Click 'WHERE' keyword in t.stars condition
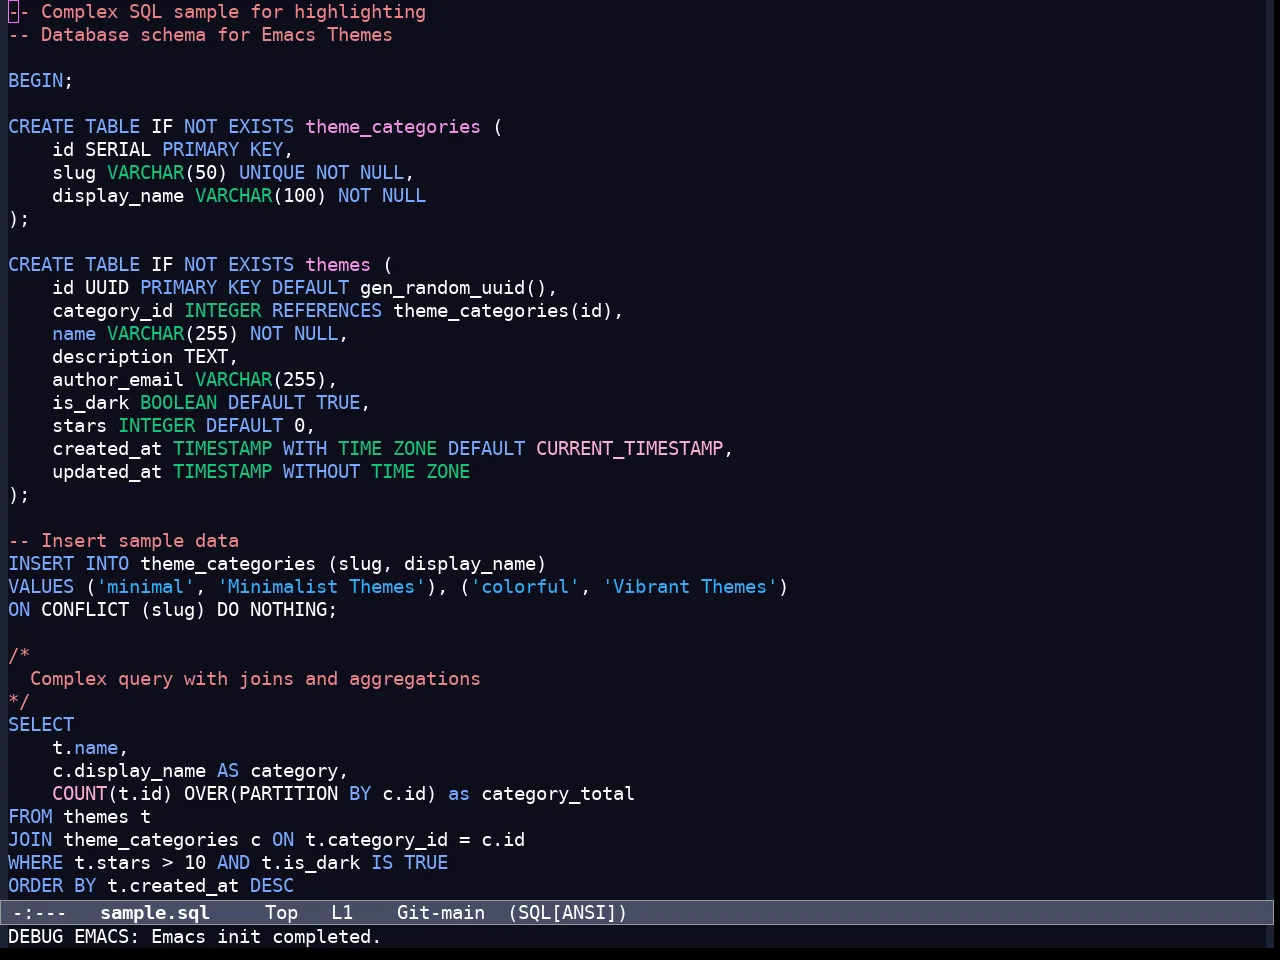This screenshot has height=960, width=1280. [35, 863]
